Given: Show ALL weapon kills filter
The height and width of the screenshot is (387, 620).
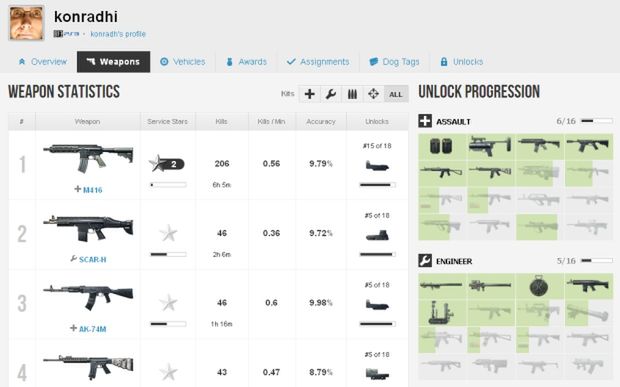Looking at the screenshot, I should pyautogui.click(x=396, y=94).
